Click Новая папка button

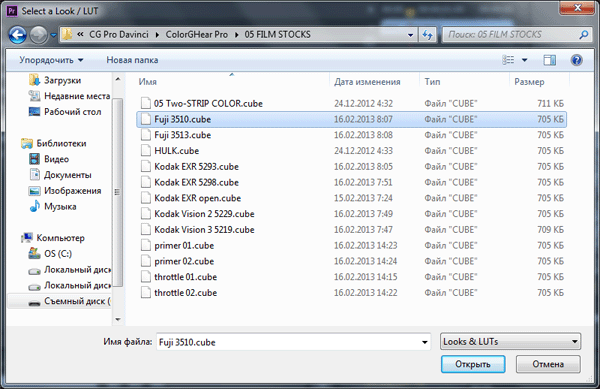click(132, 60)
